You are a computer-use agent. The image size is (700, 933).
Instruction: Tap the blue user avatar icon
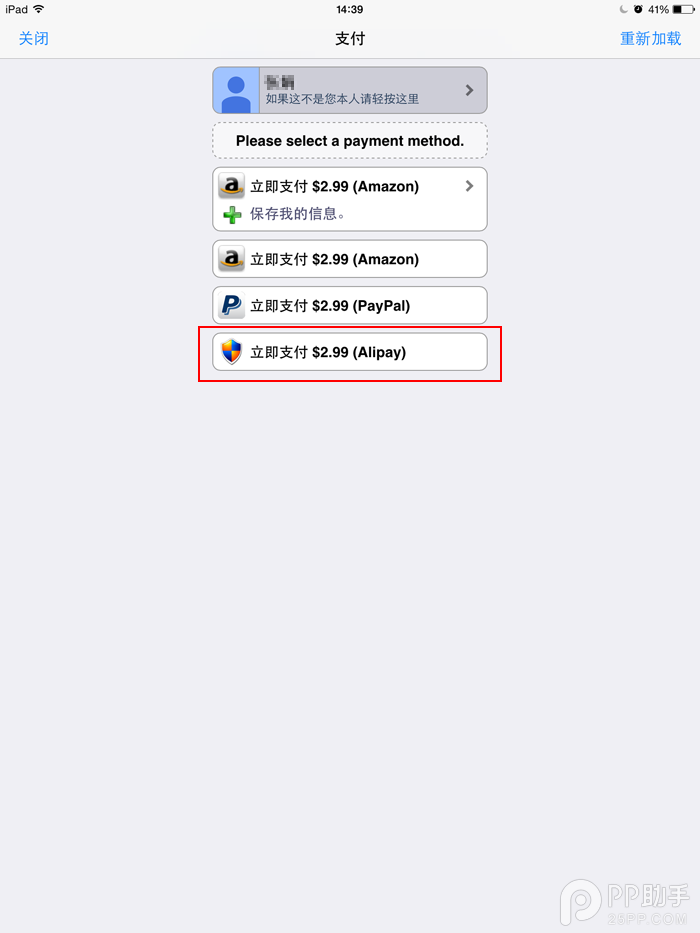coord(236,90)
